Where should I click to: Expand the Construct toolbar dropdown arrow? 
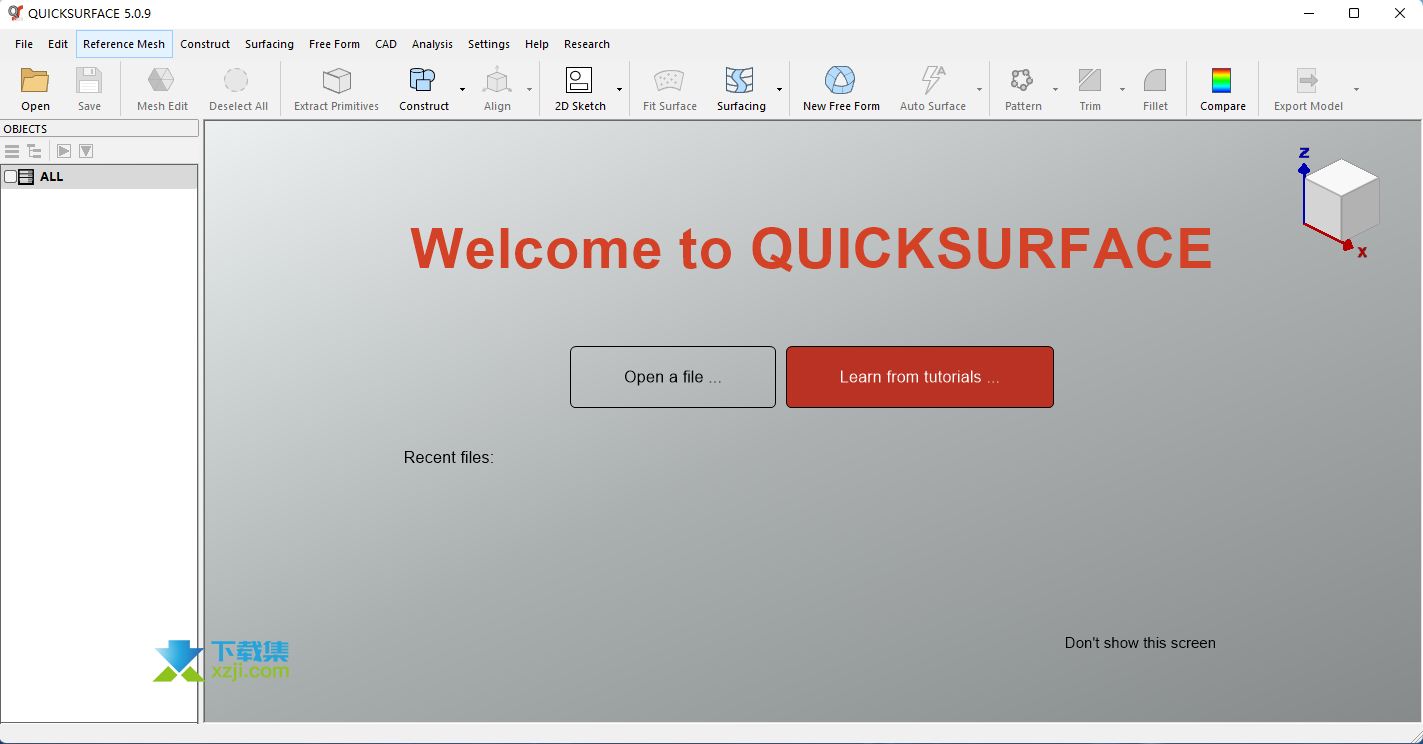pyautogui.click(x=462, y=90)
